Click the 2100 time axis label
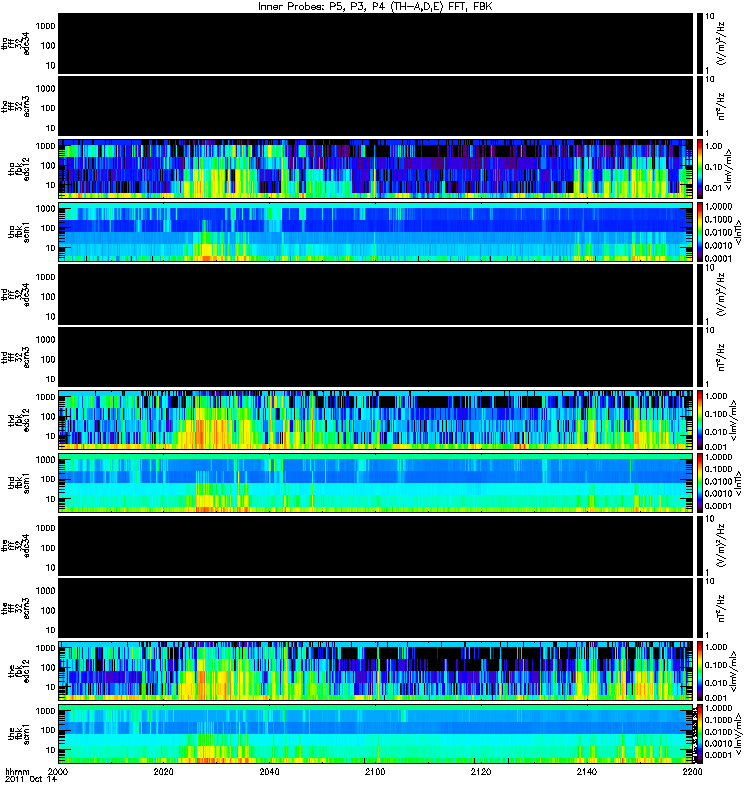Image resolution: width=750 pixels, height=800 pixels. coord(375,772)
